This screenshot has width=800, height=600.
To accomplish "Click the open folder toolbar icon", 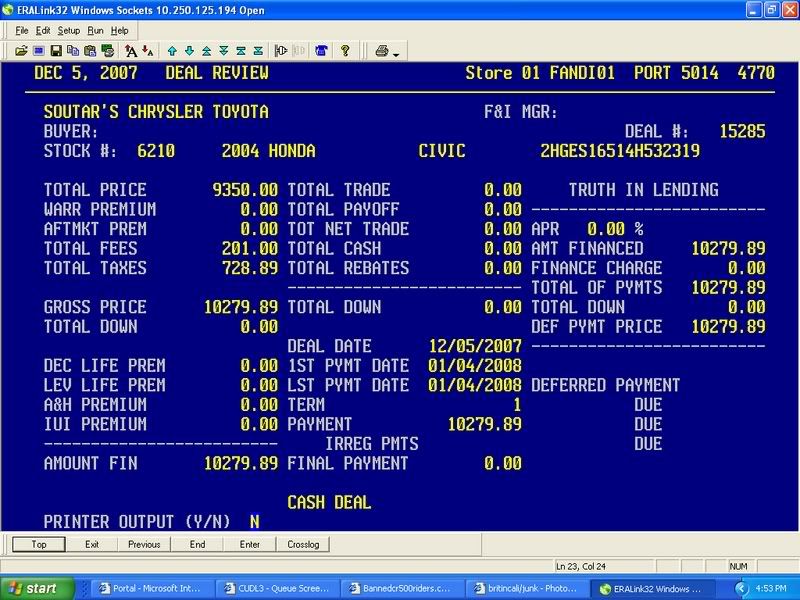I will pyautogui.click(x=22, y=50).
